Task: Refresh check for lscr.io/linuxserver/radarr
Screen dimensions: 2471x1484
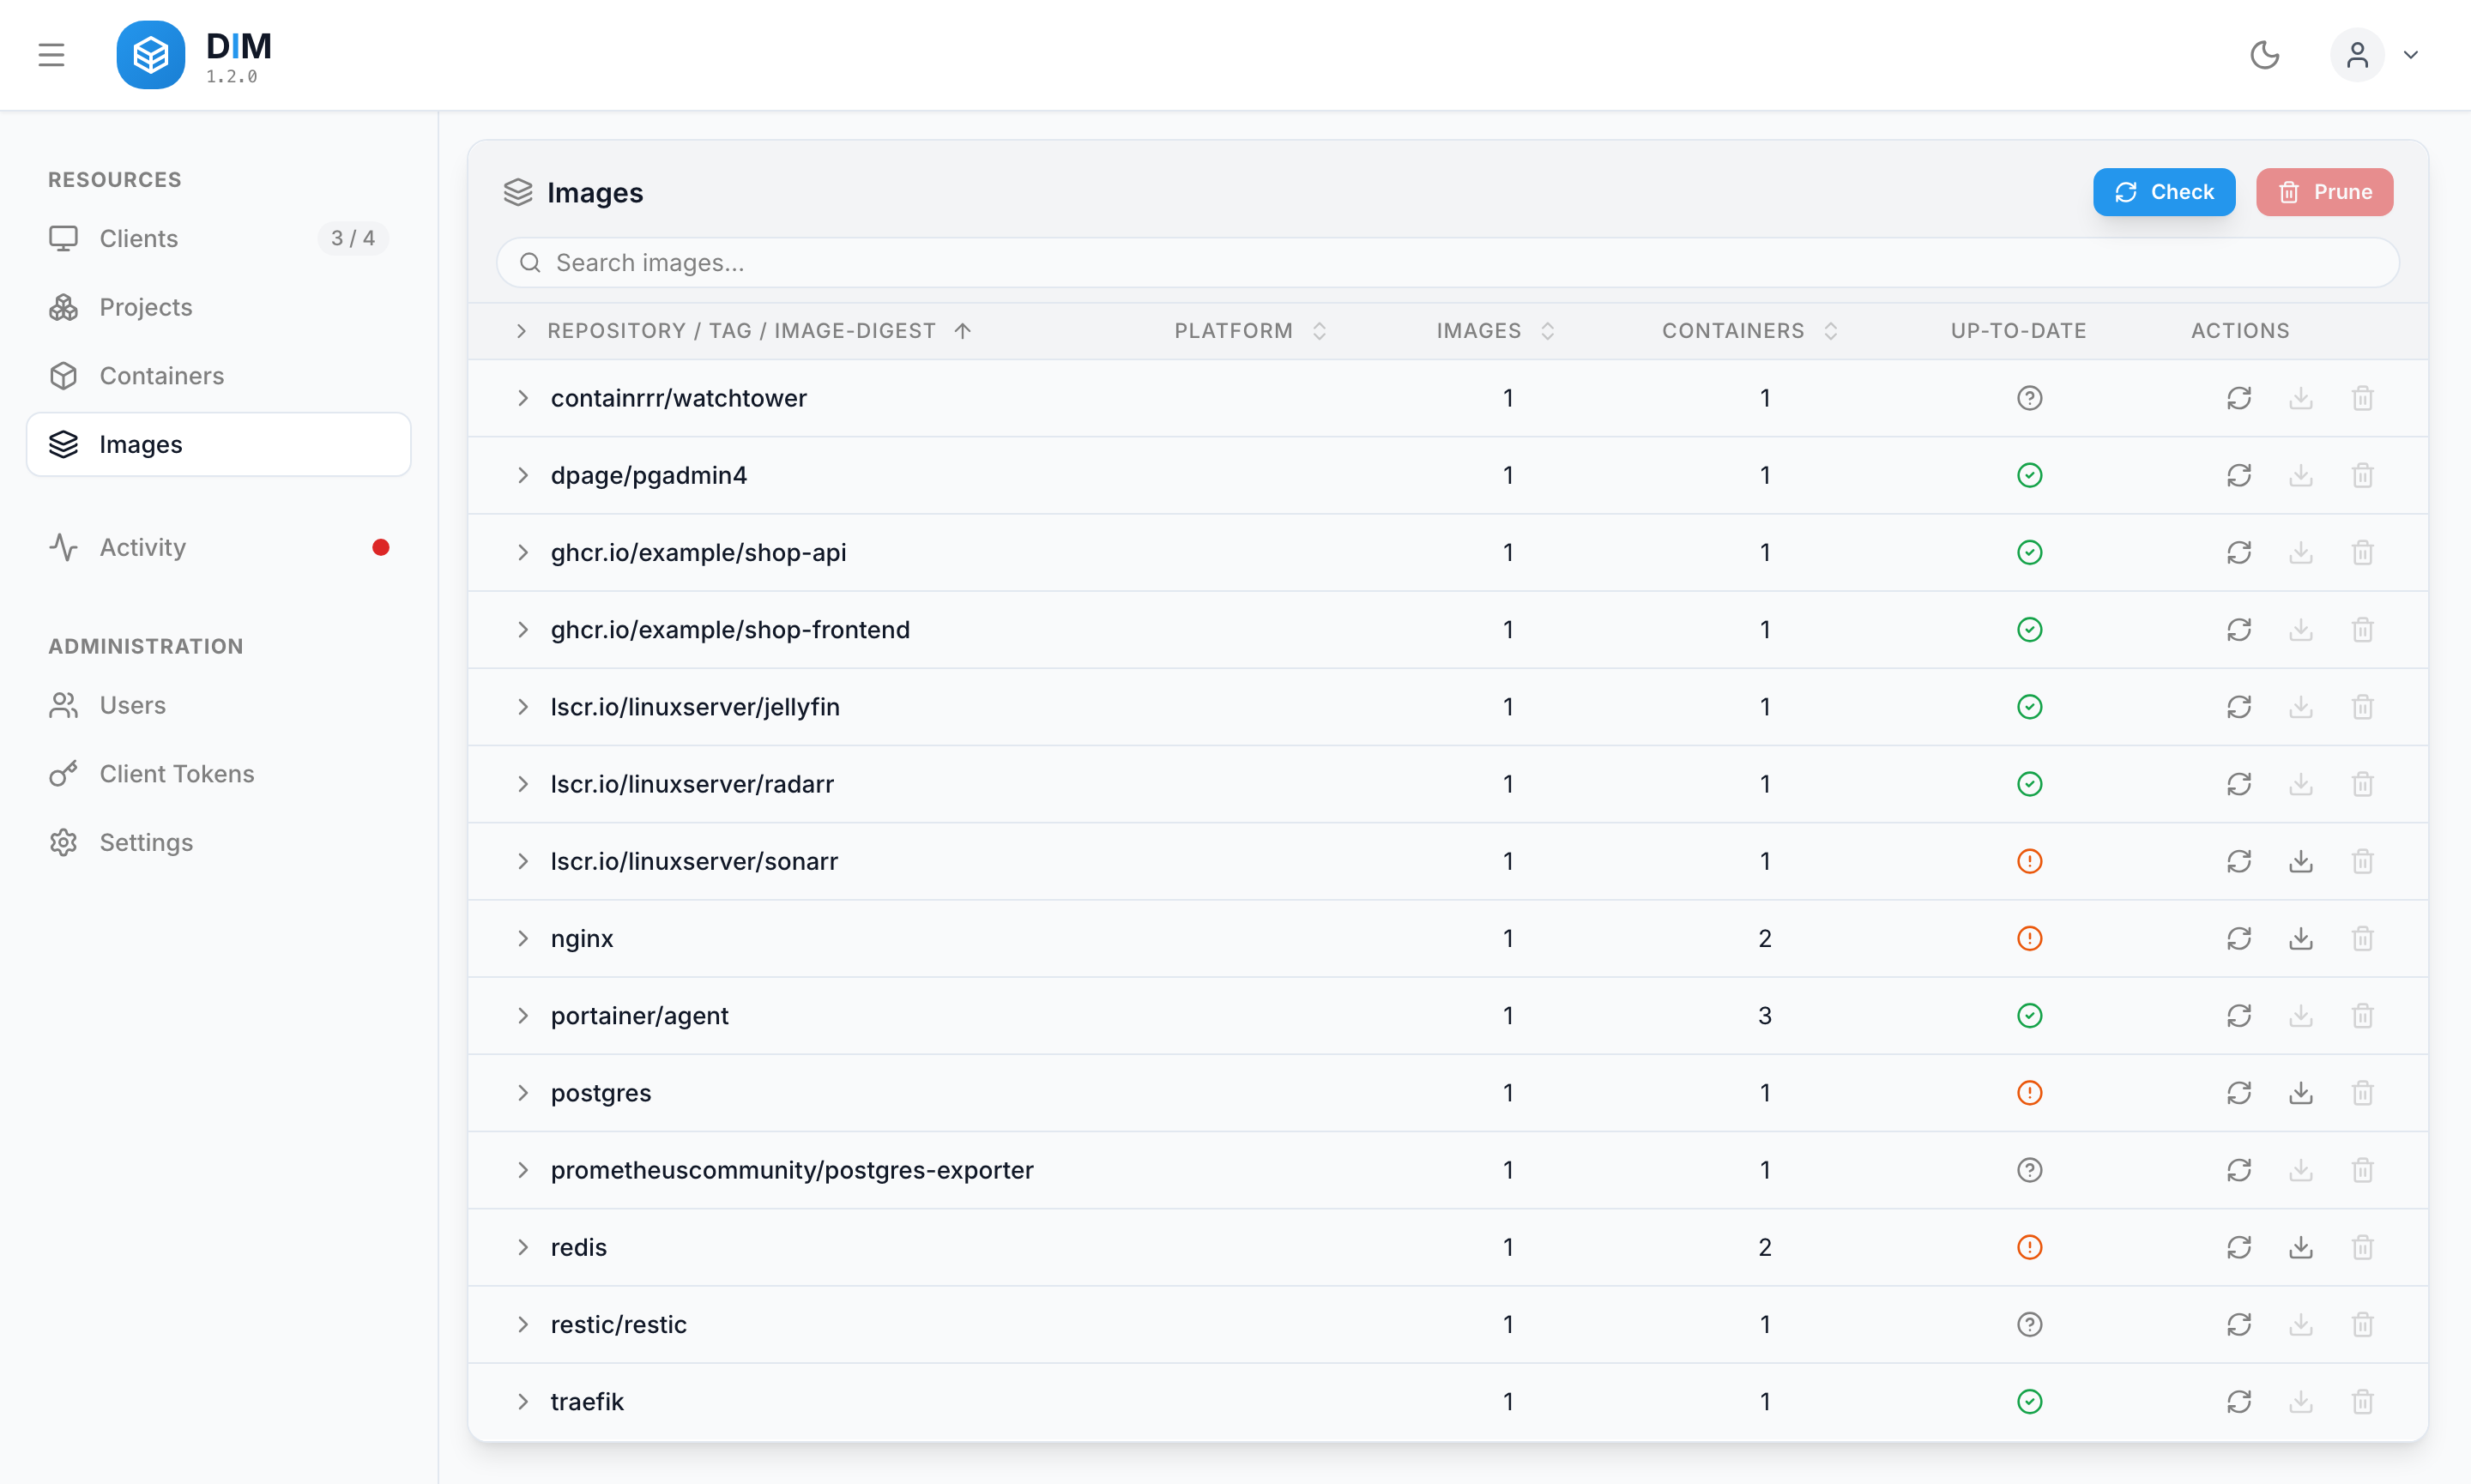Action: tap(2239, 784)
